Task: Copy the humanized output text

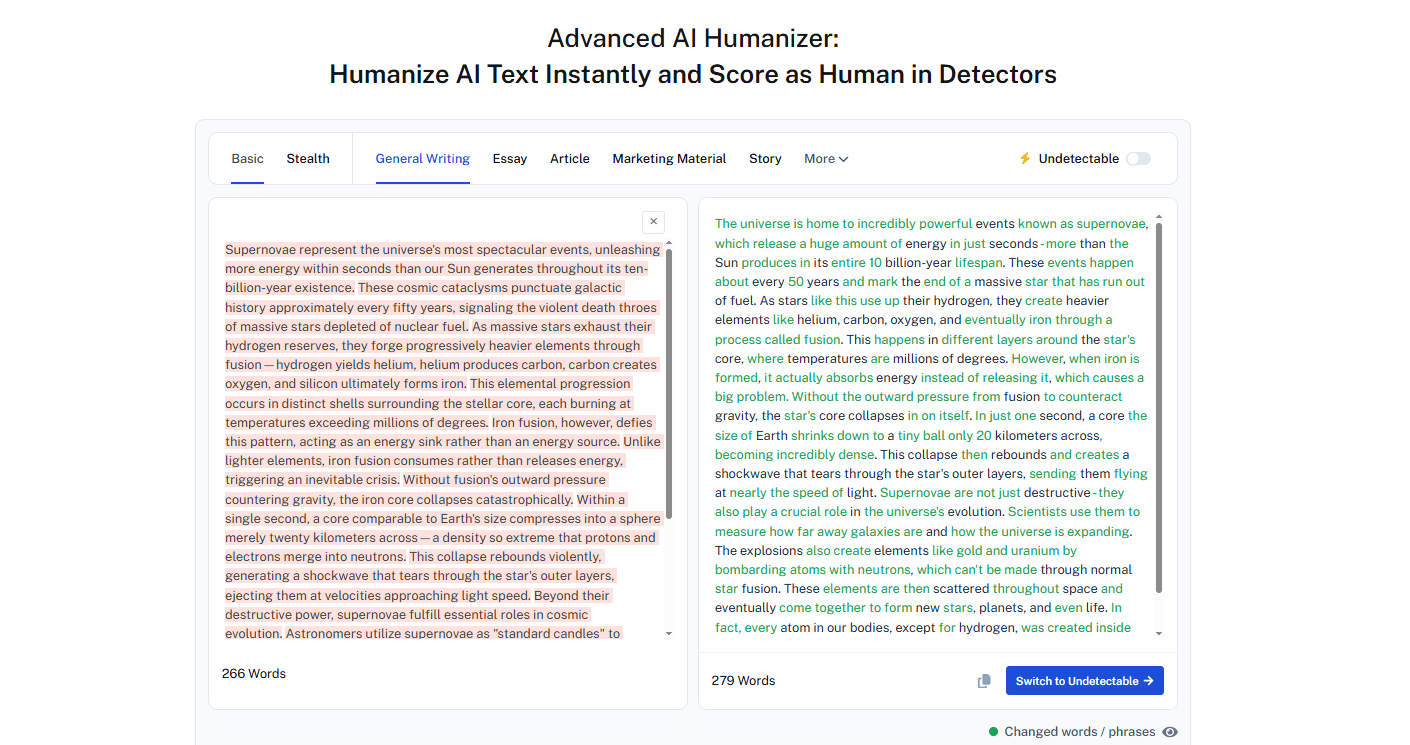Action: click(x=984, y=681)
